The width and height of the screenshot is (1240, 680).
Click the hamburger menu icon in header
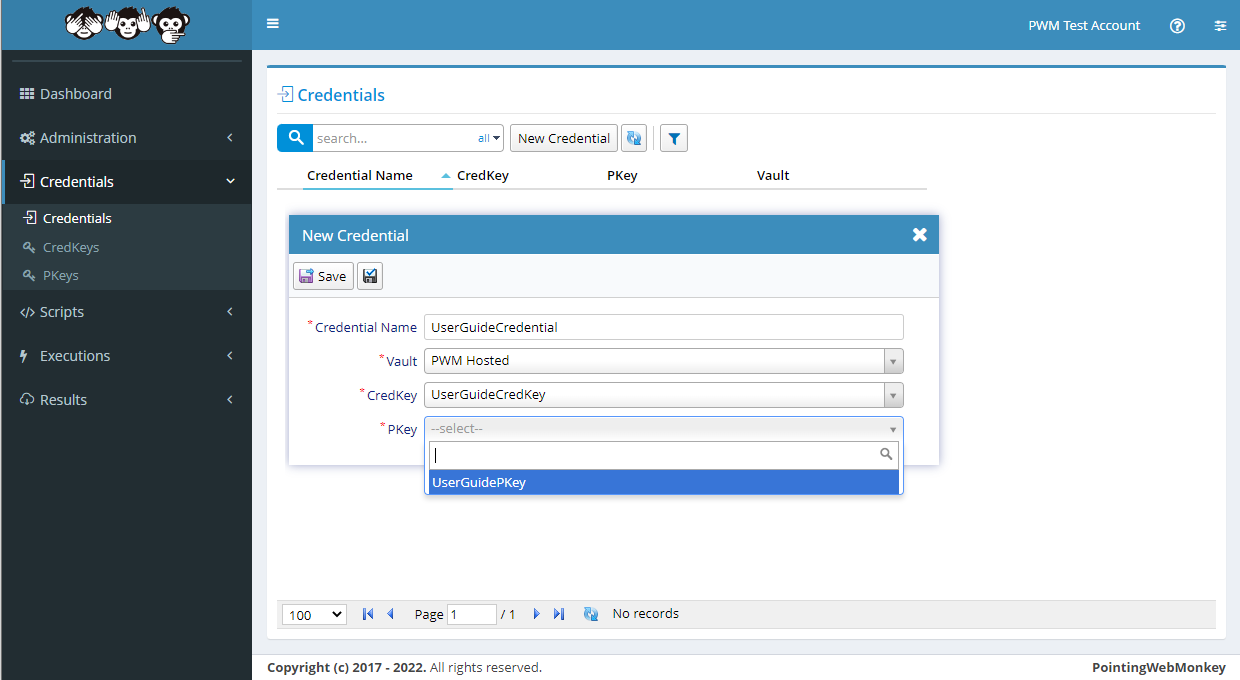(x=273, y=24)
